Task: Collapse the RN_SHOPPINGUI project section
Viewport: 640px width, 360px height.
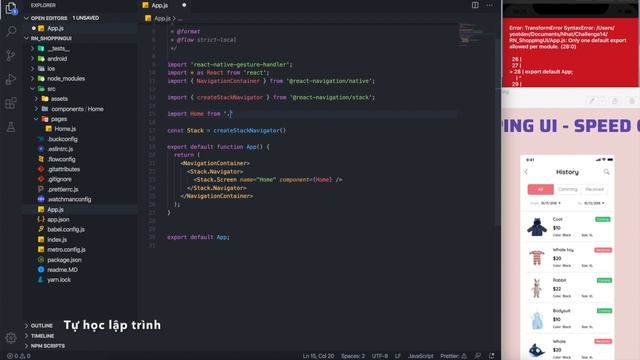Action: coord(27,38)
